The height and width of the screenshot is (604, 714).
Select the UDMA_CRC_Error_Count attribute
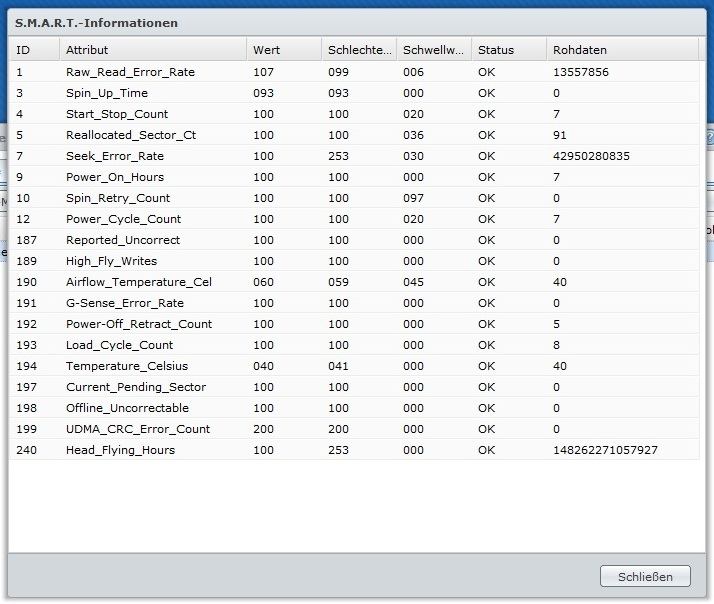(138, 428)
